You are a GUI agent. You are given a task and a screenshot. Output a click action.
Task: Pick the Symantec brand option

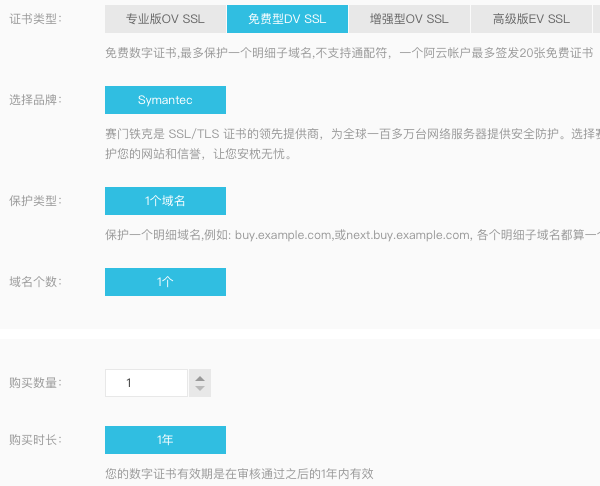pyautogui.click(x=165, y=100)
